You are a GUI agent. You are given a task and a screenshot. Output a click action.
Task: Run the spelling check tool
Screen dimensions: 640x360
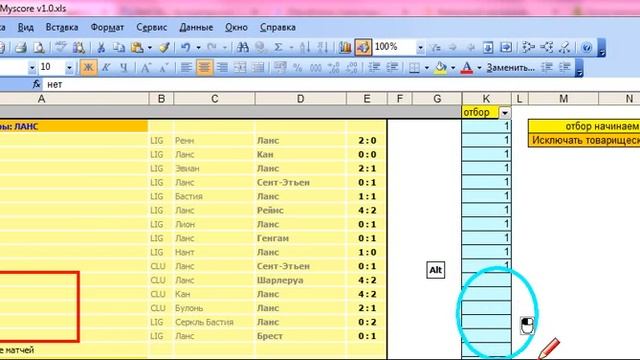pos(61,48)
